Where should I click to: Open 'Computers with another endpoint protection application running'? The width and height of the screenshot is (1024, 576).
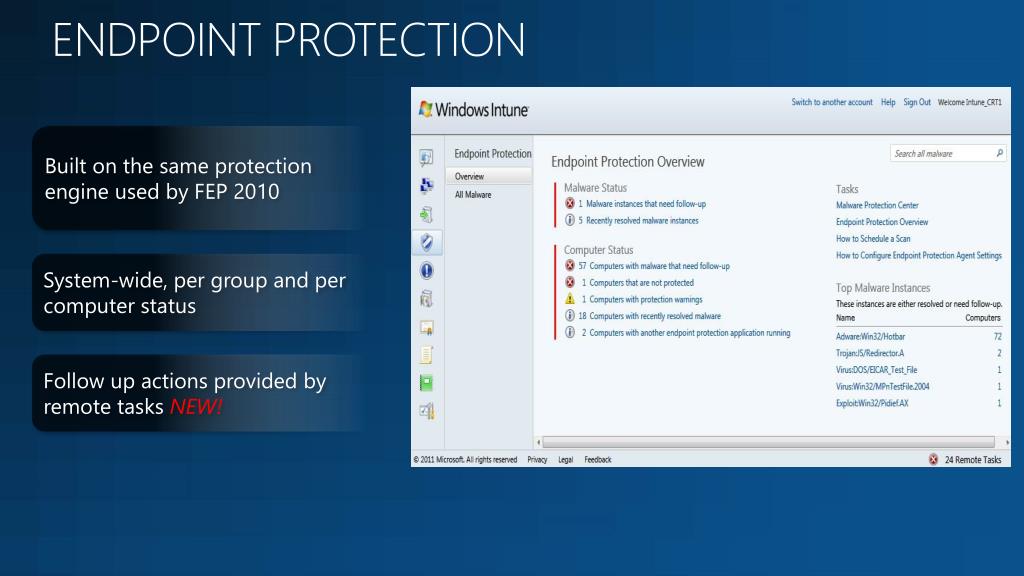pos(690,333)
